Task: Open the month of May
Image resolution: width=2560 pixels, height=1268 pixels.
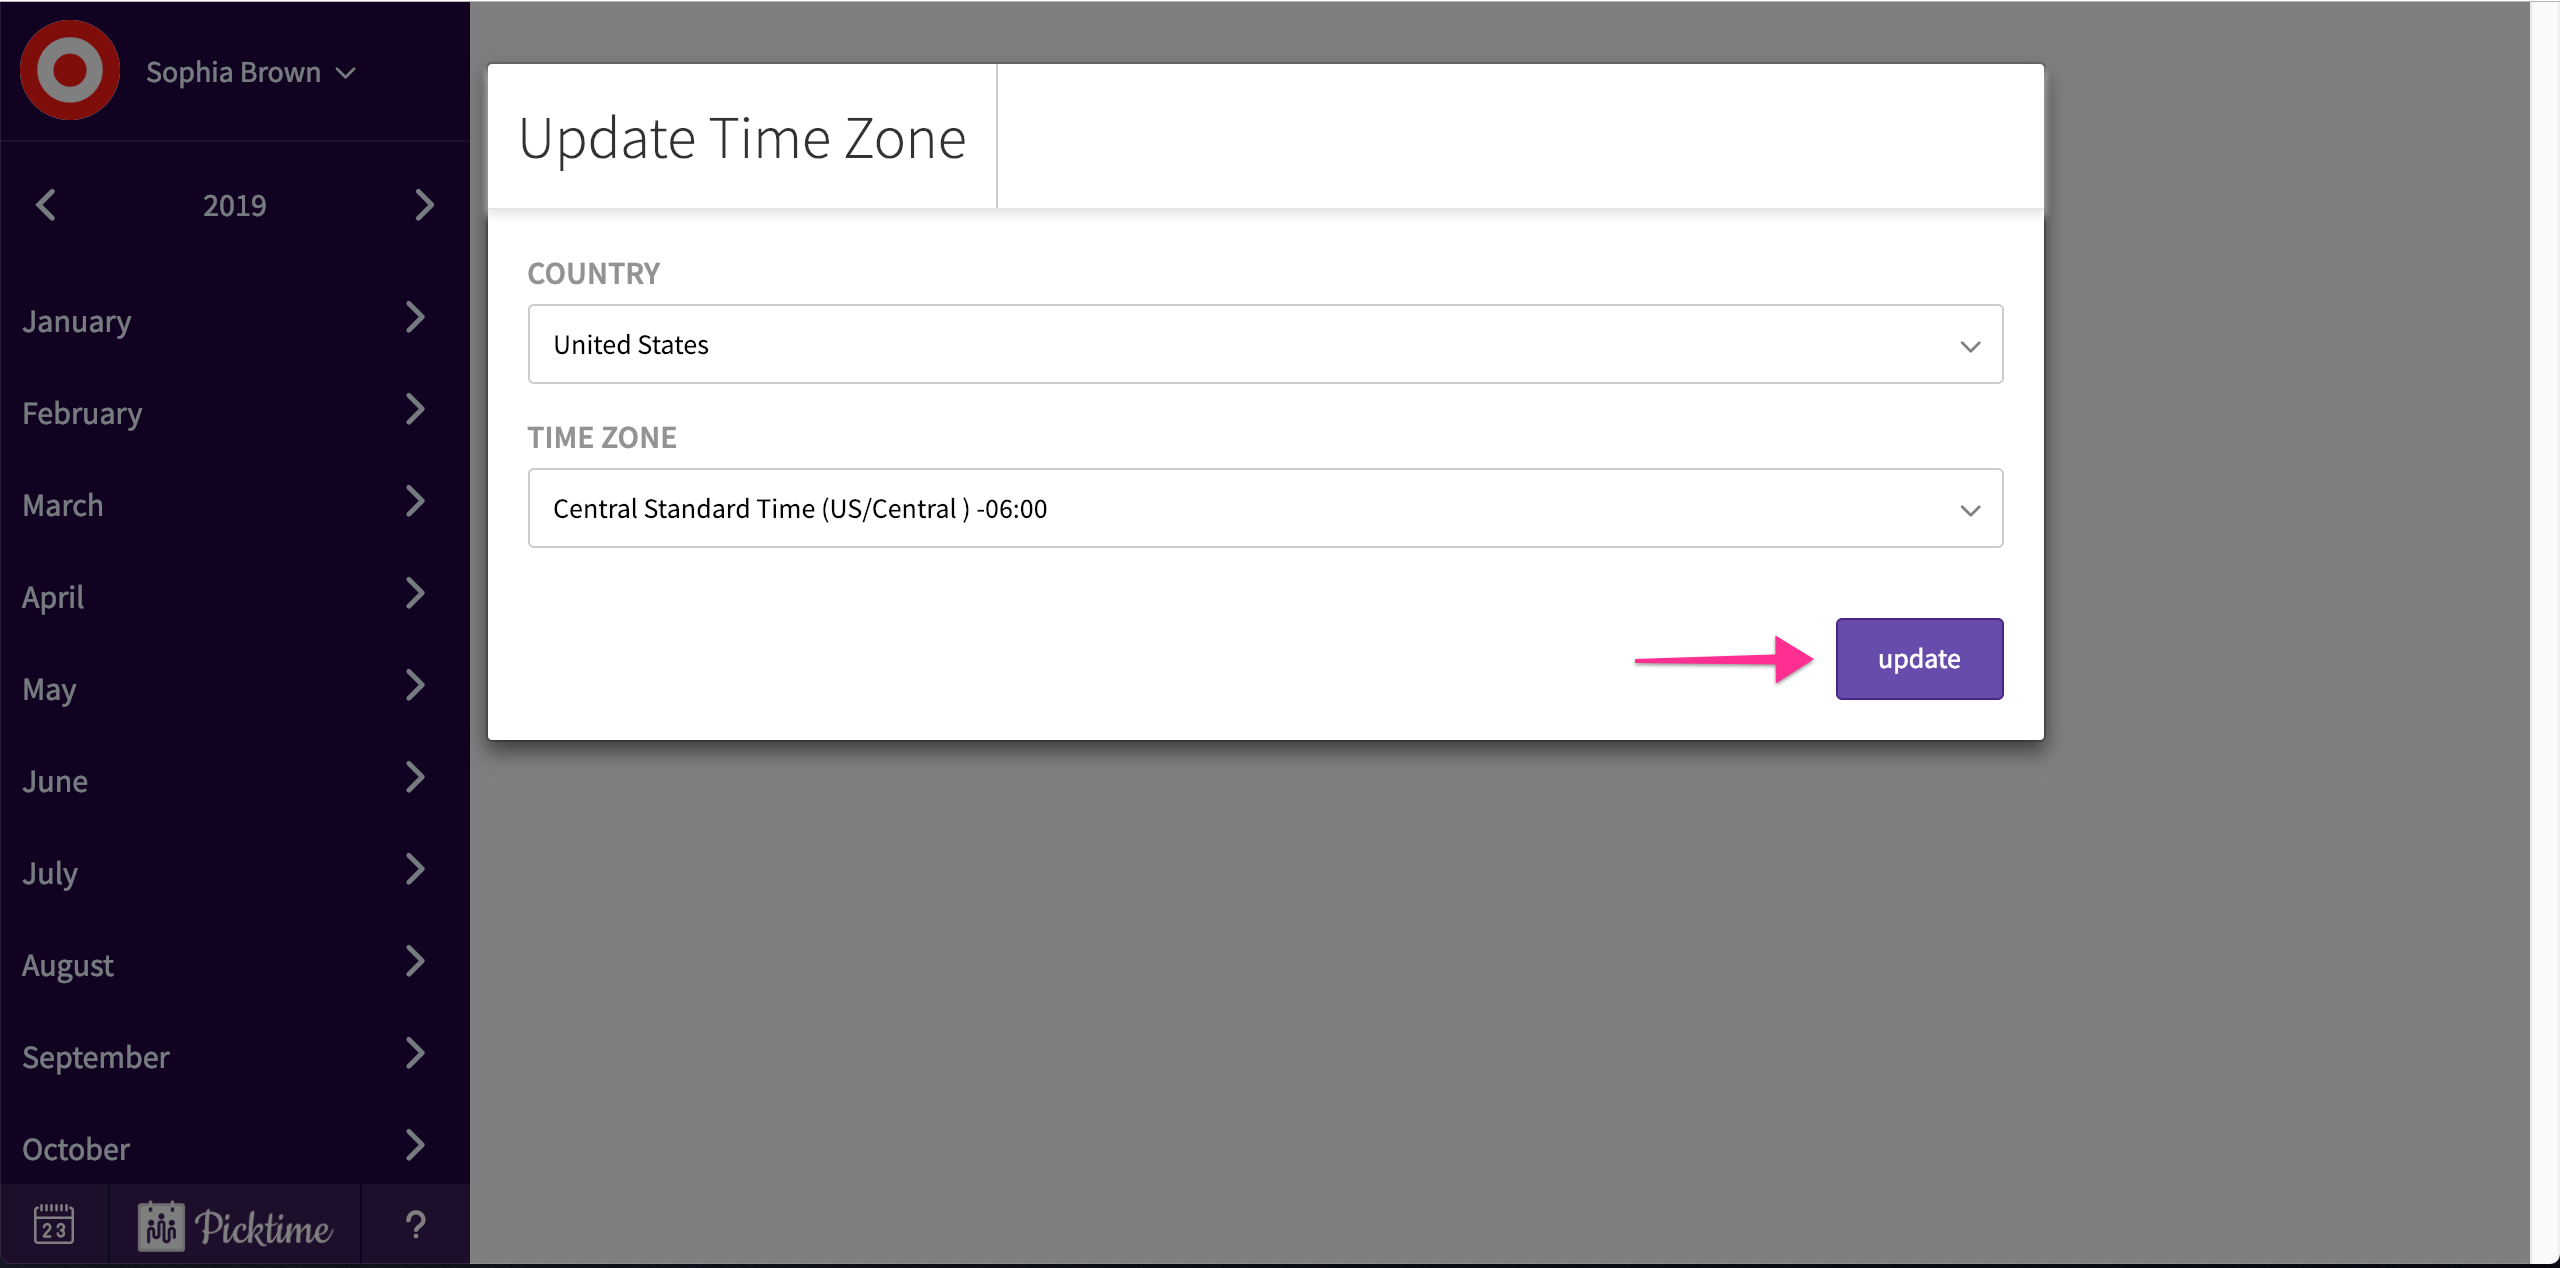Action: coord(50,689)
